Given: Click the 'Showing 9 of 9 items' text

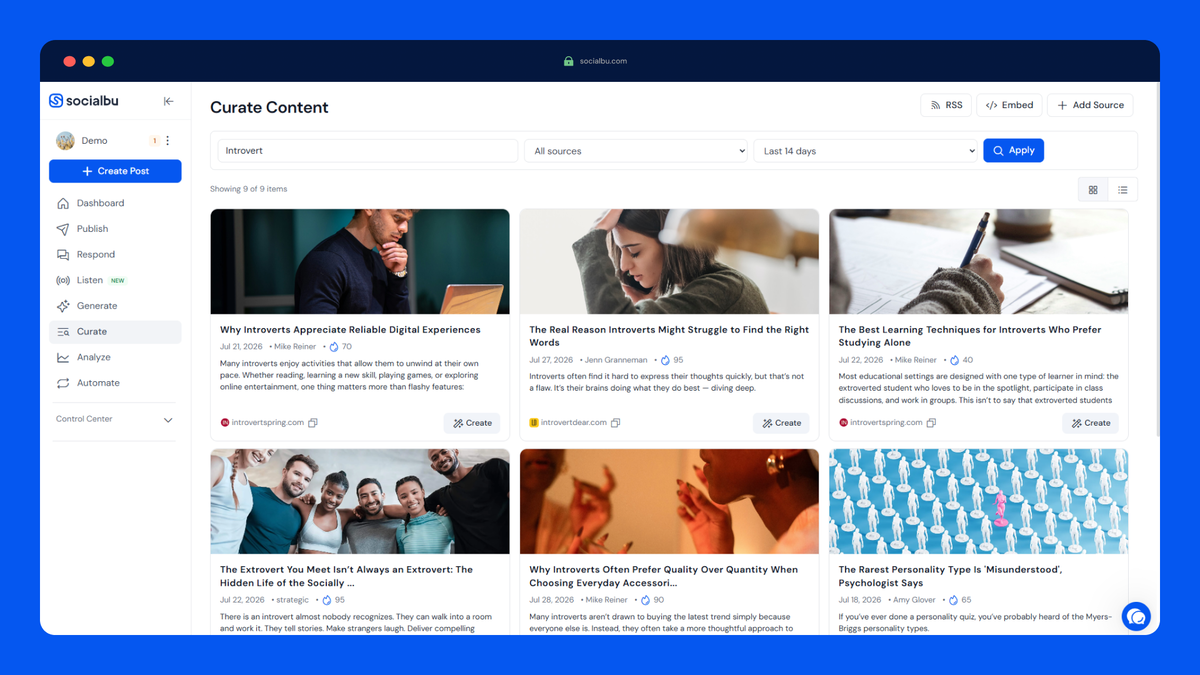Looking at the screenshot, I should (248, 189).
